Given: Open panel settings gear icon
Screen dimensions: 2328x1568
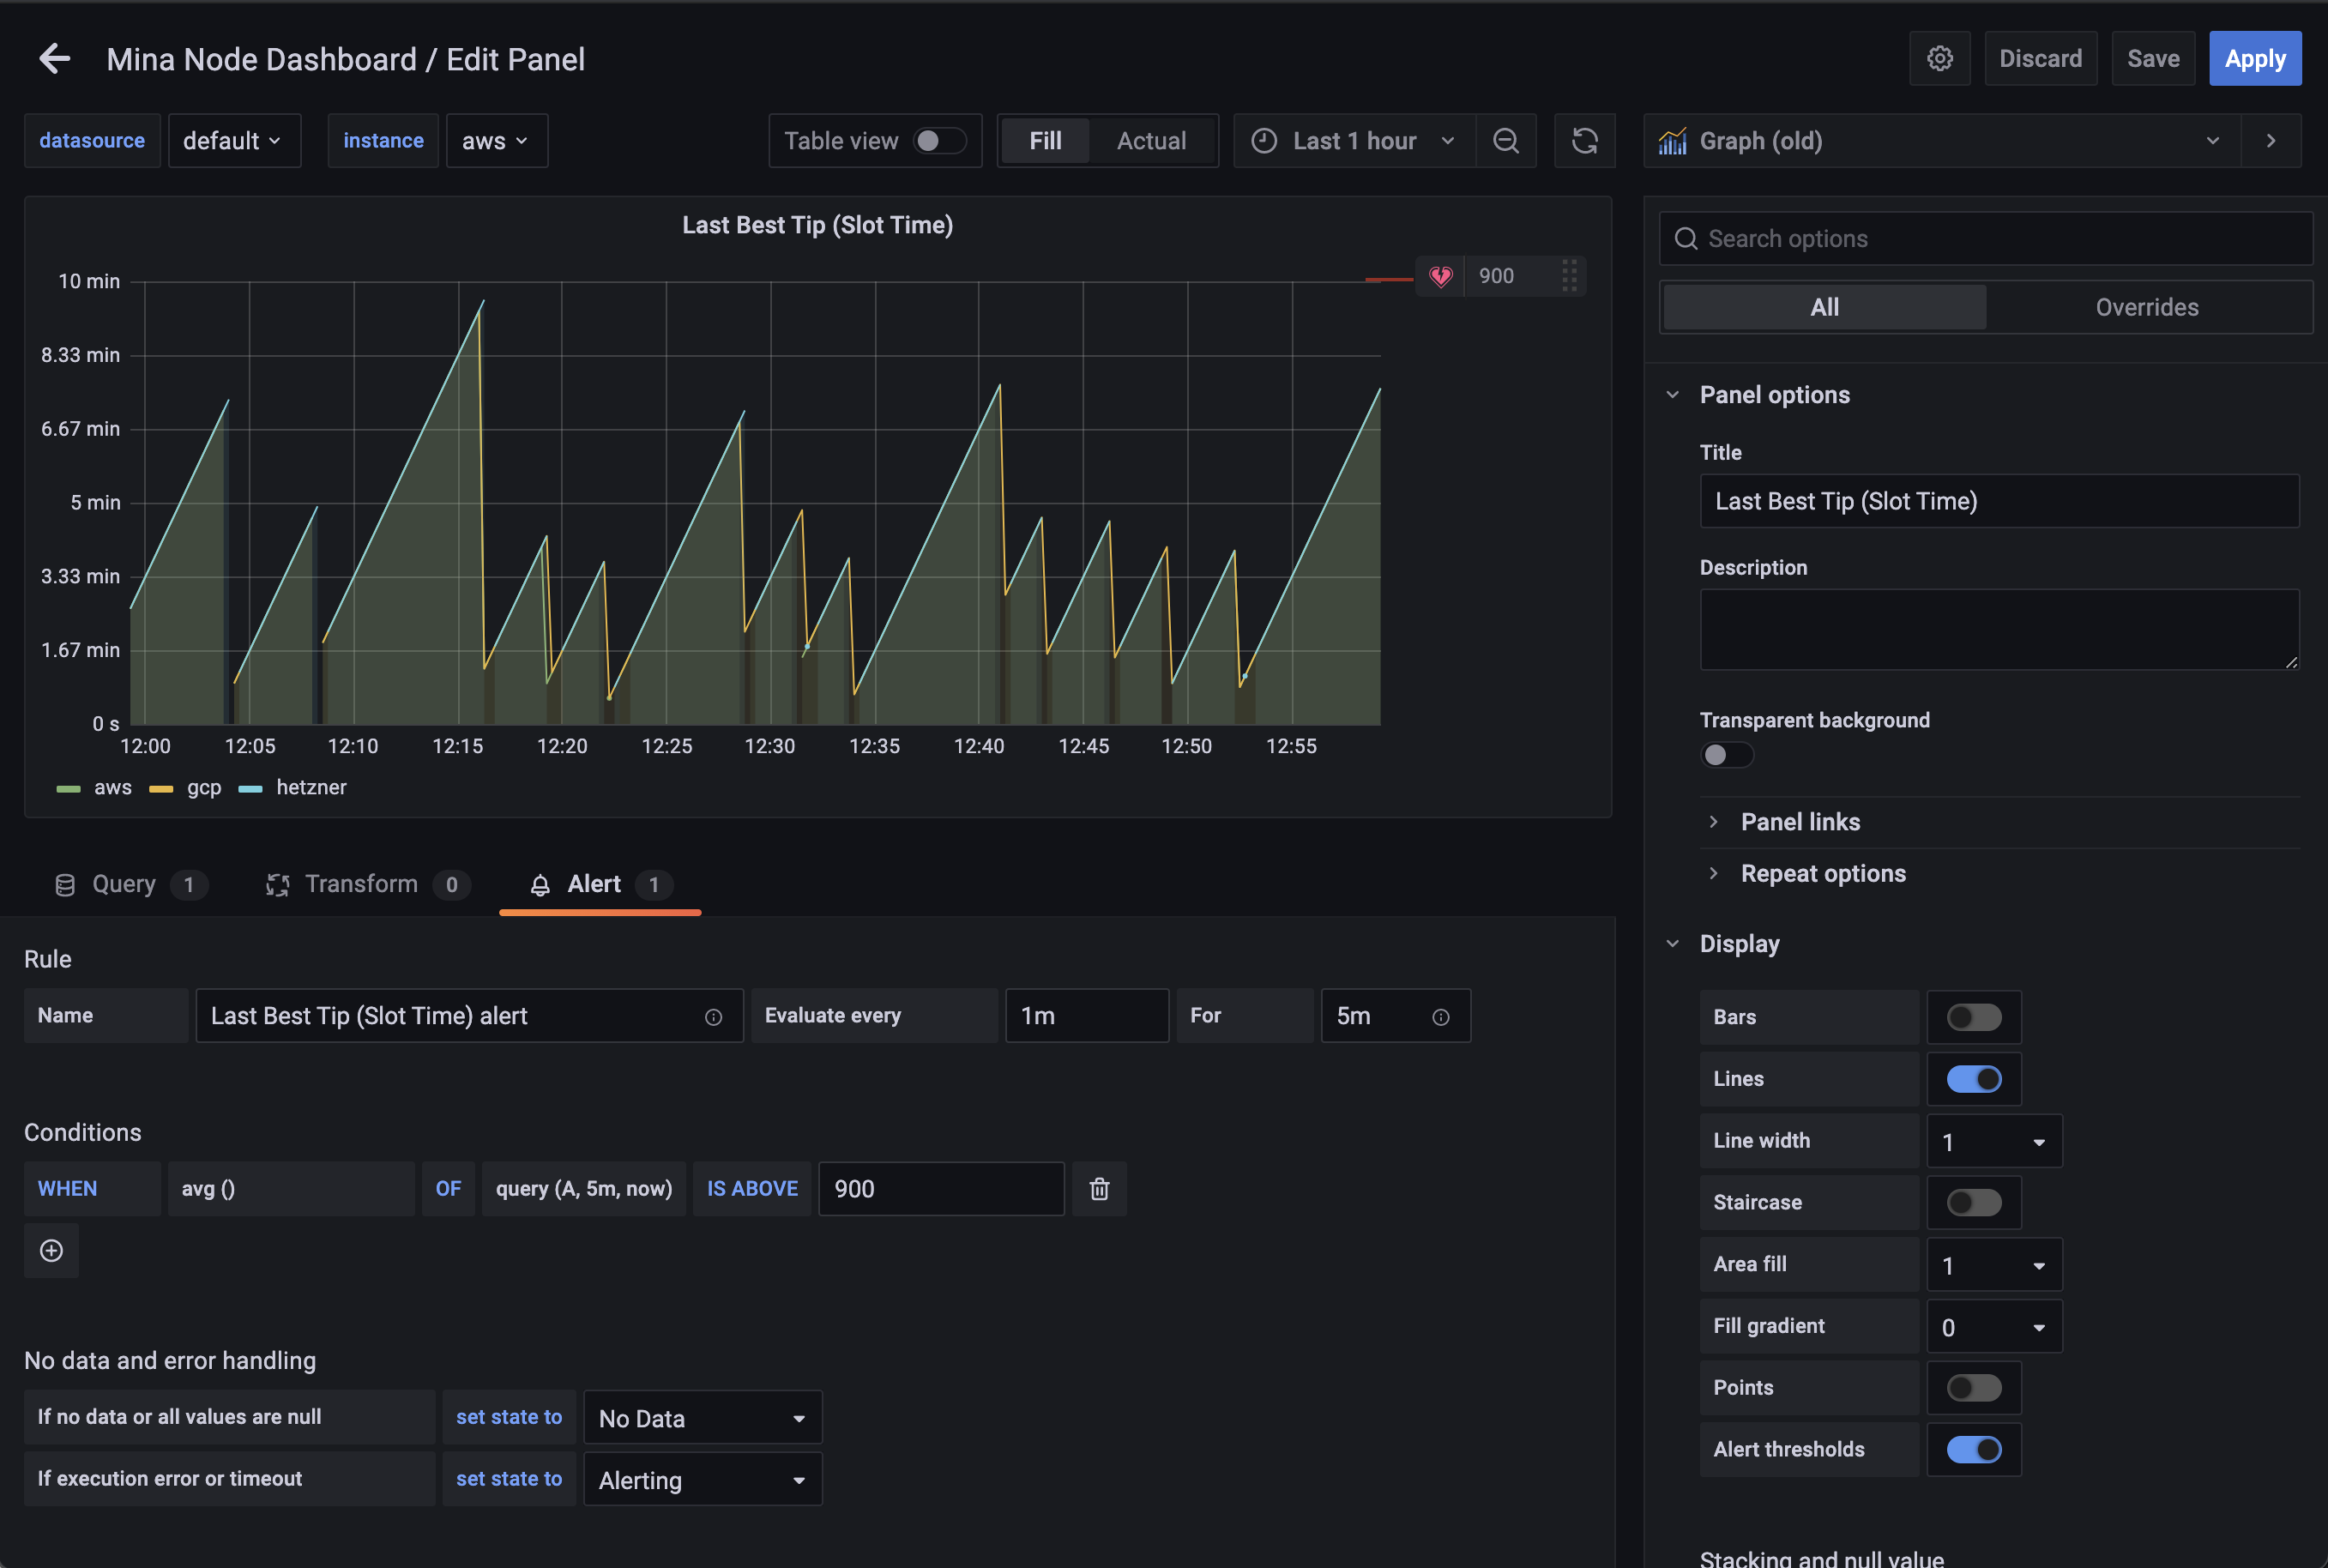Looking at the screenshot, I should click(x=1939, y=59).
